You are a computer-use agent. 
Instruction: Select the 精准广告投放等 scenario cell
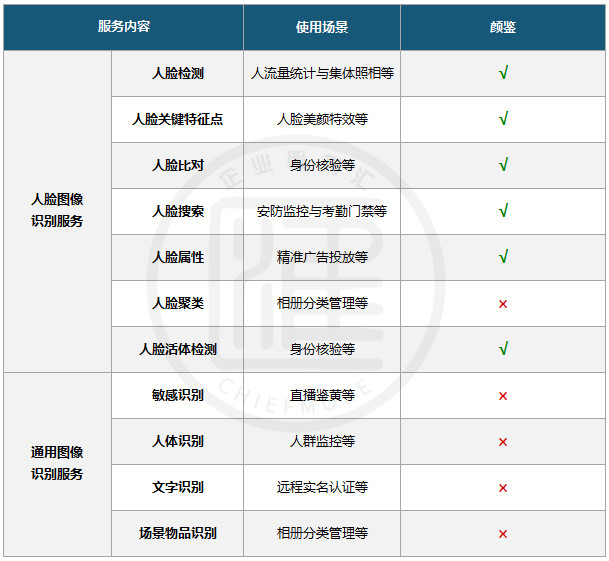(x=322, y=257)
